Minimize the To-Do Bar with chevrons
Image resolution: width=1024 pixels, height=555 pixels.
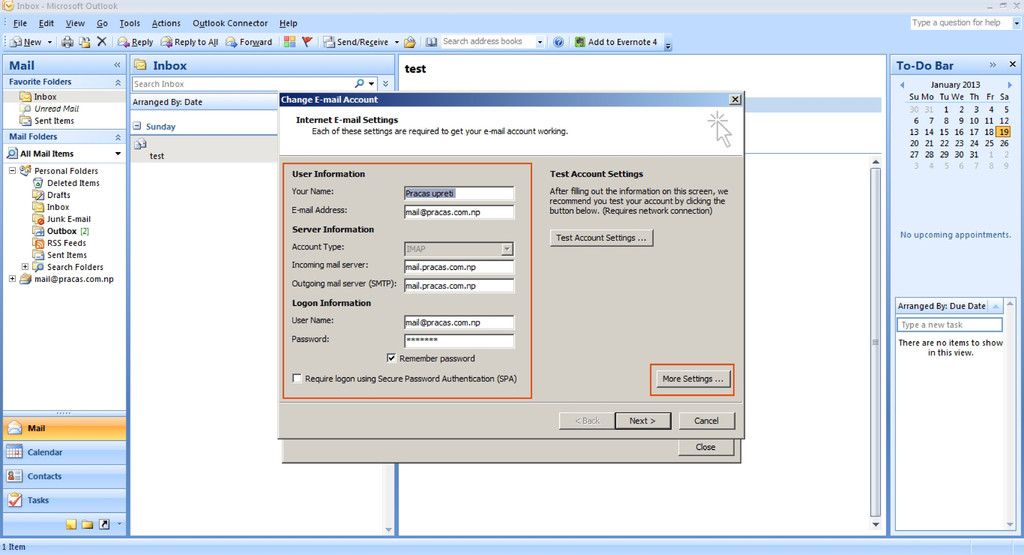point(993,65)
